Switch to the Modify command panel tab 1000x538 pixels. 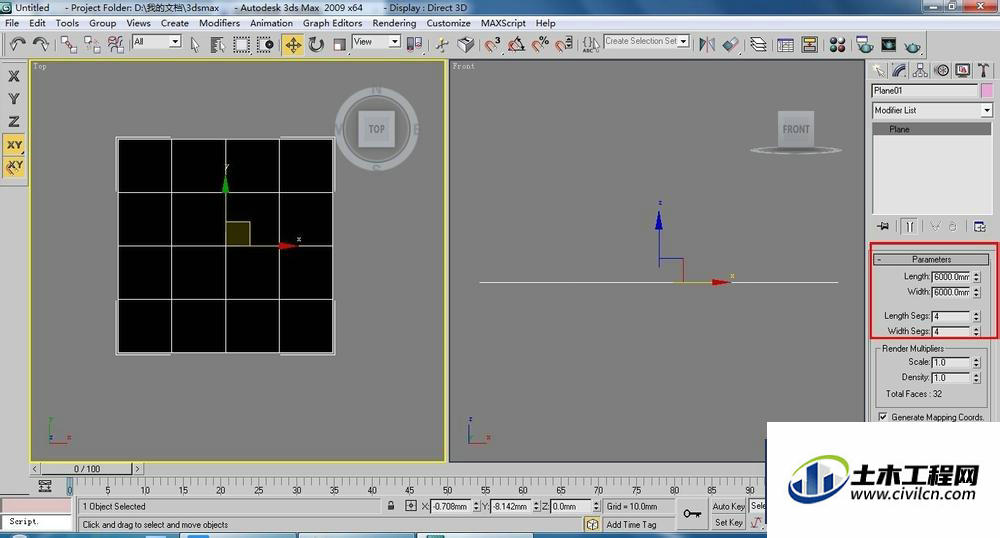pos(900,70)
